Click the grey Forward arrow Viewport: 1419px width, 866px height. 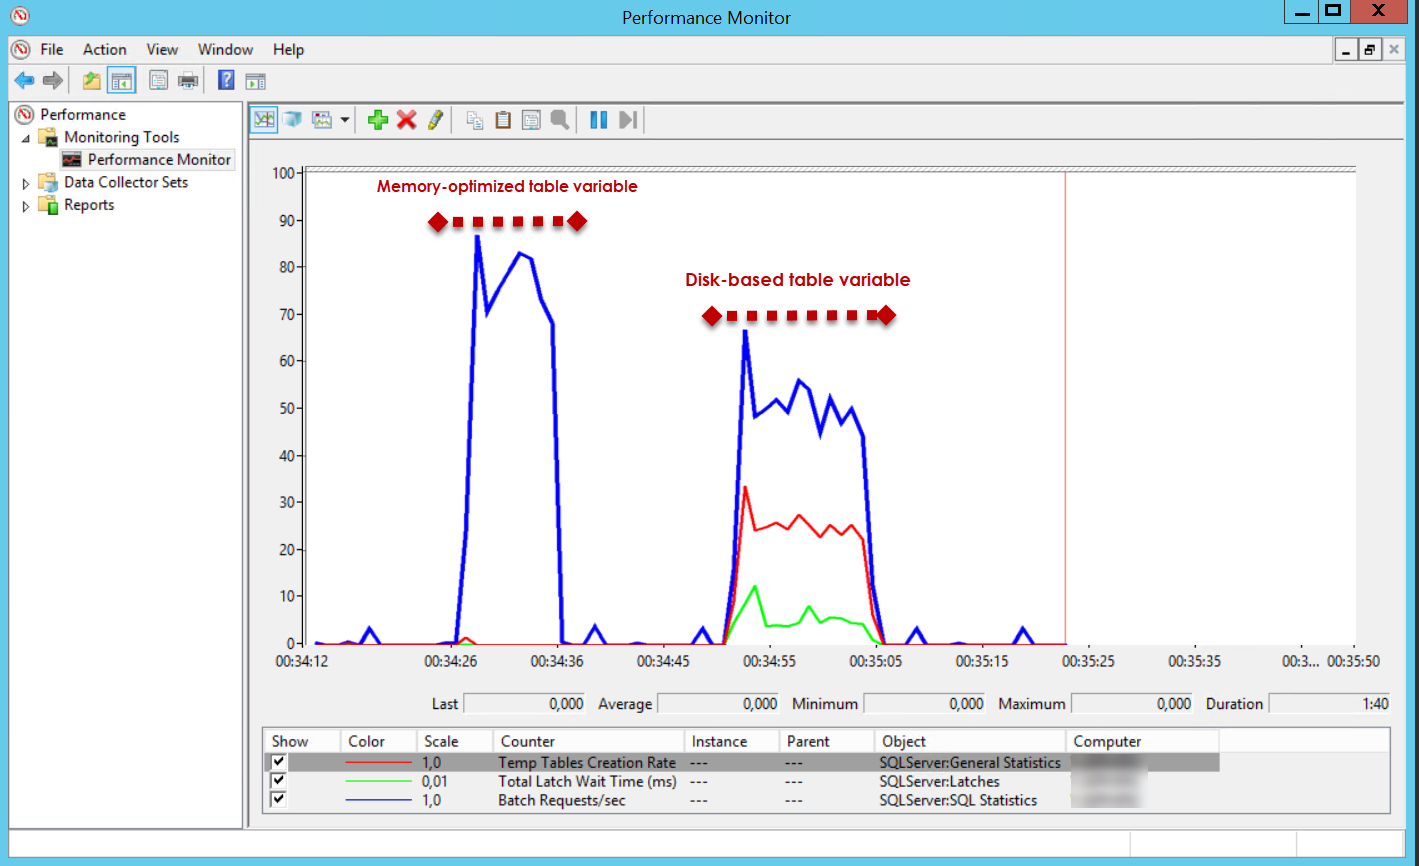click(53, 81)
